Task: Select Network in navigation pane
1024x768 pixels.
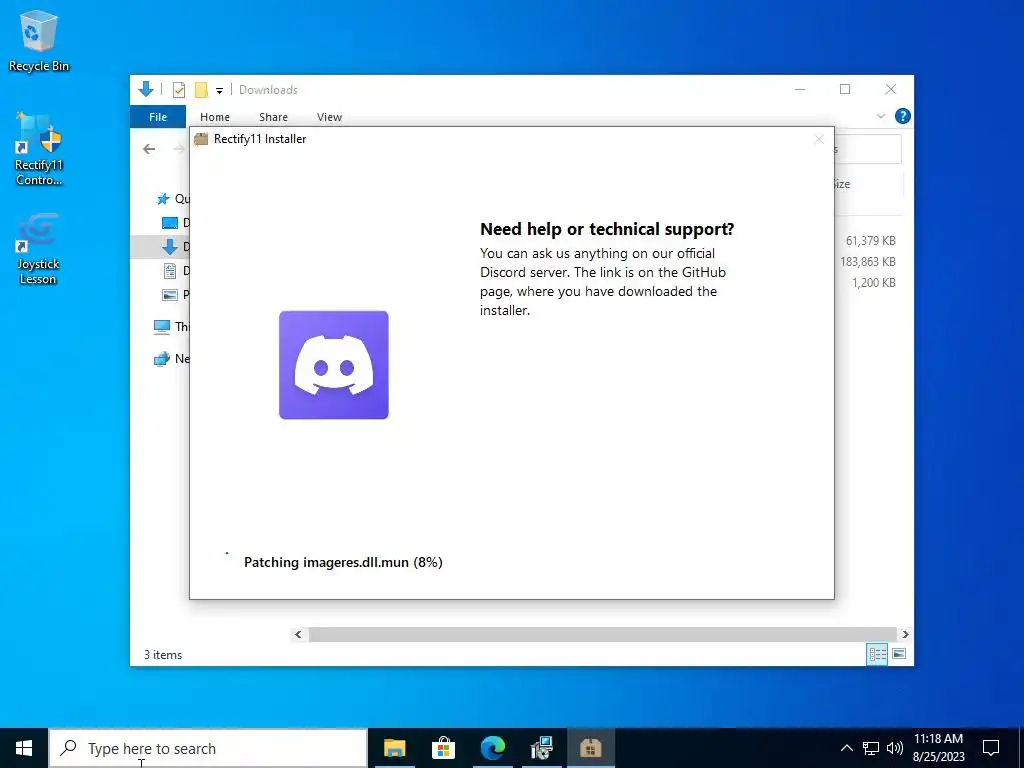Action: pyautogui.click(x=171, y=359)
